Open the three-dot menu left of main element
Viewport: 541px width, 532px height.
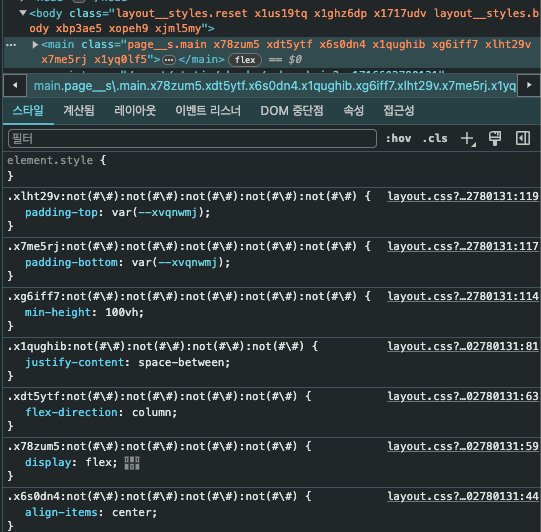11,45
